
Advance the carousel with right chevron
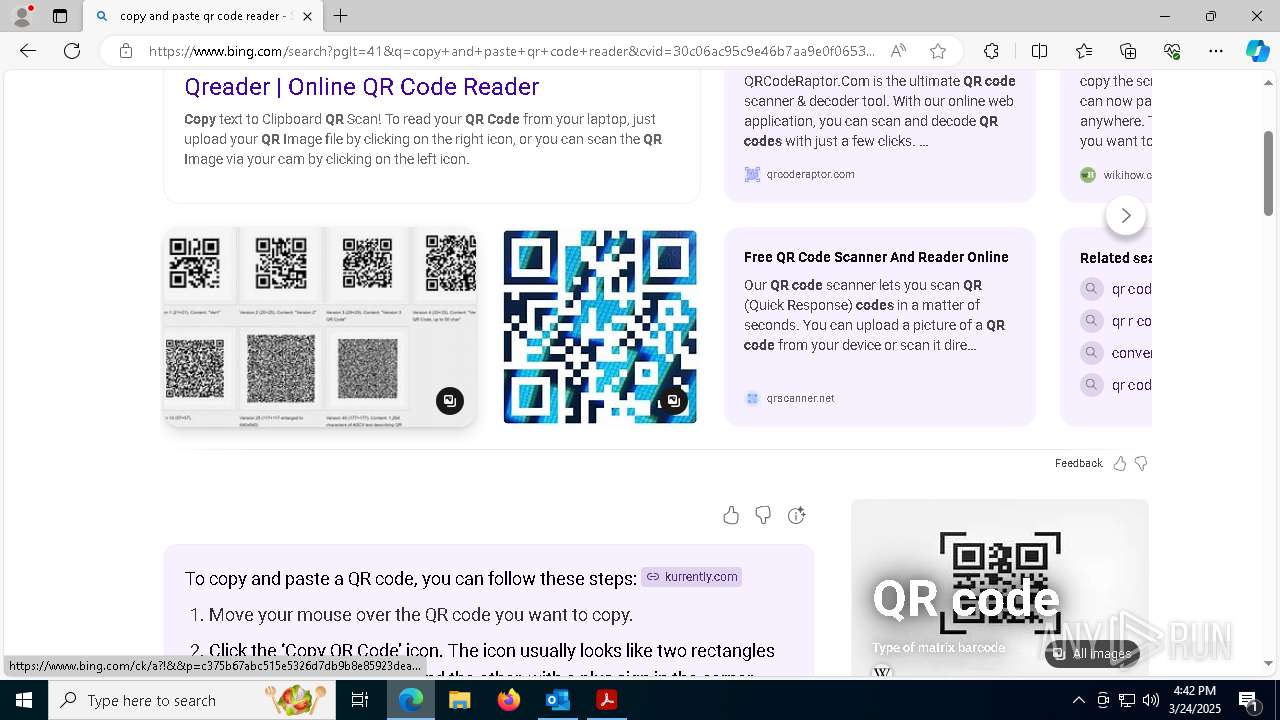(x=1126, y=215)
